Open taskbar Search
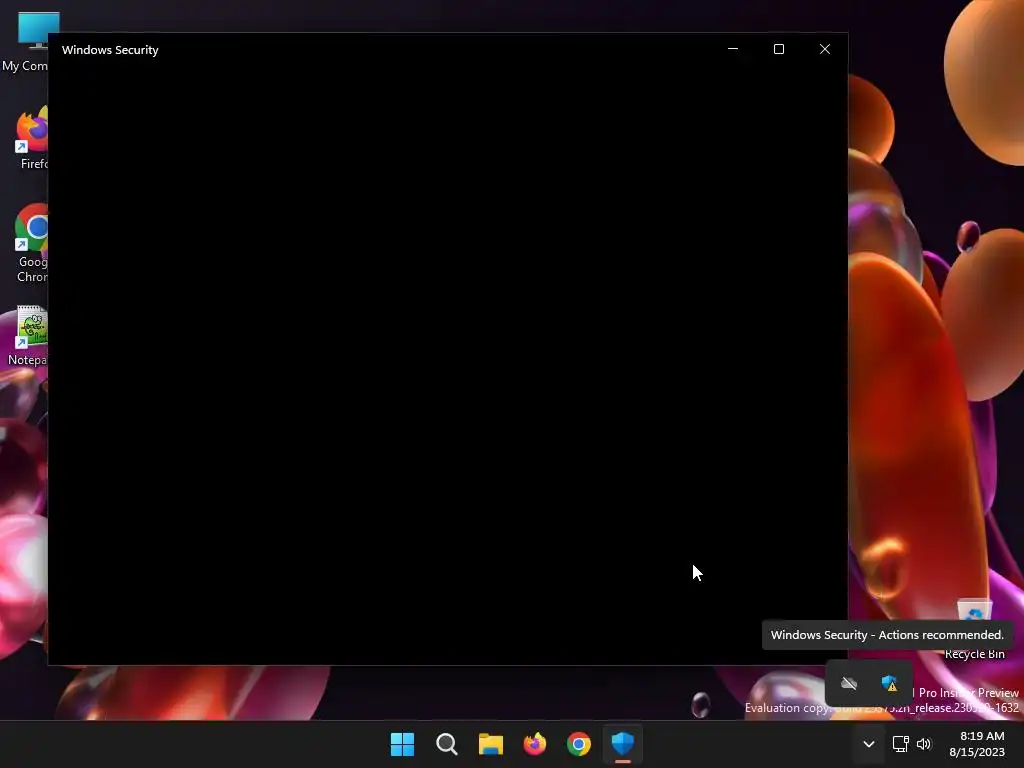This screenshot has height=768, width=1024. pyautogui.click(x=447, y=744)
